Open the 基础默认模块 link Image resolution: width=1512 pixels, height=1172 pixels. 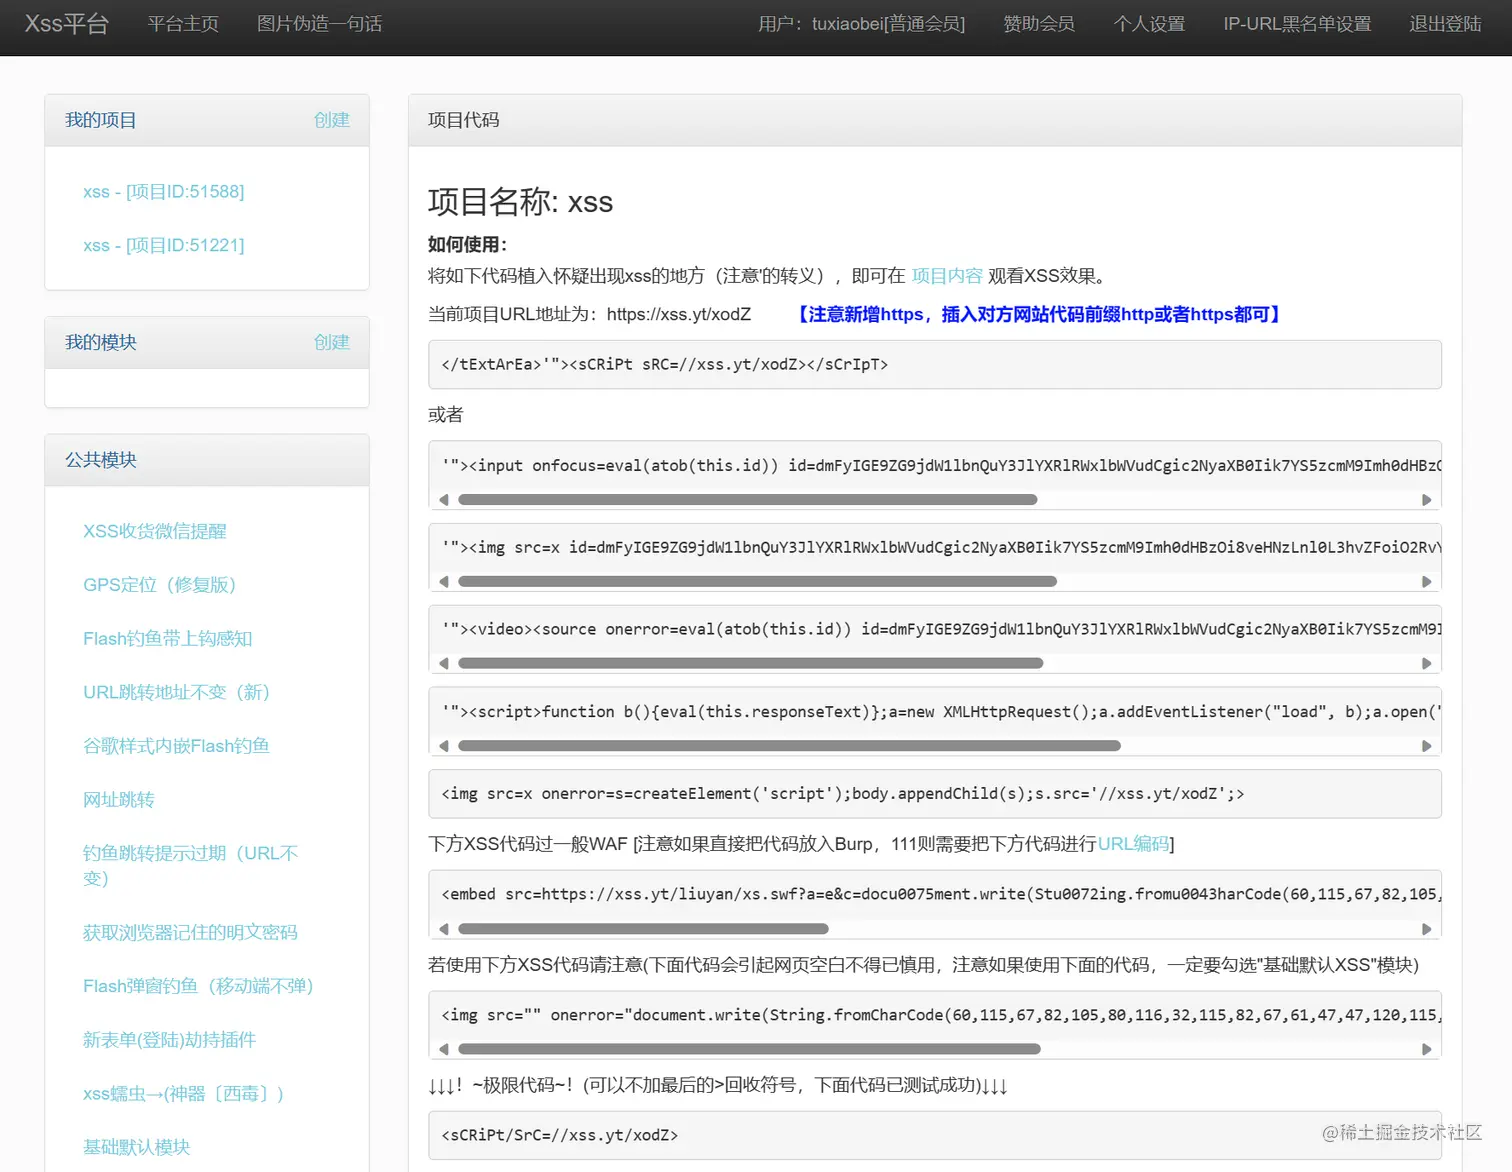[x=137, y=1147]
